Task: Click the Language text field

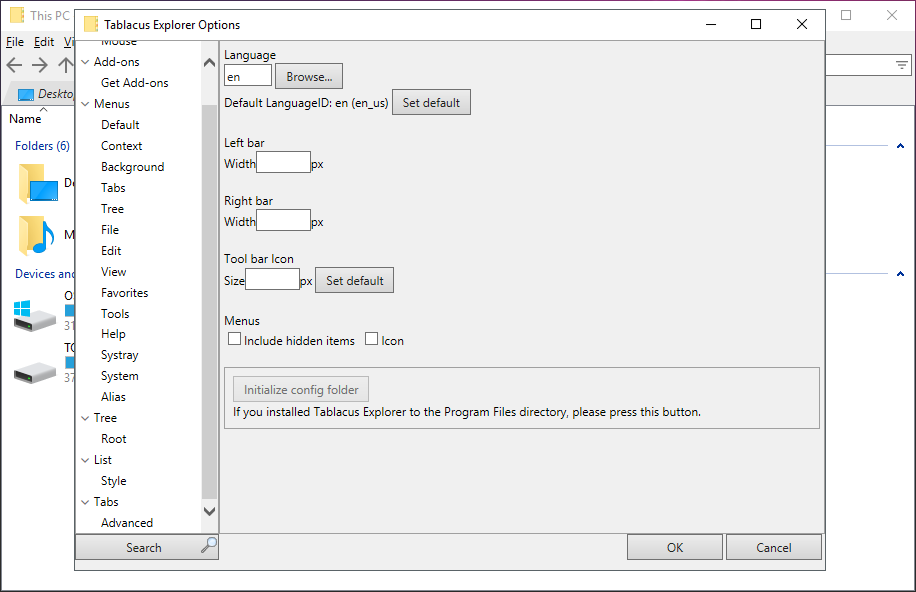Action: tap(248, 76)
